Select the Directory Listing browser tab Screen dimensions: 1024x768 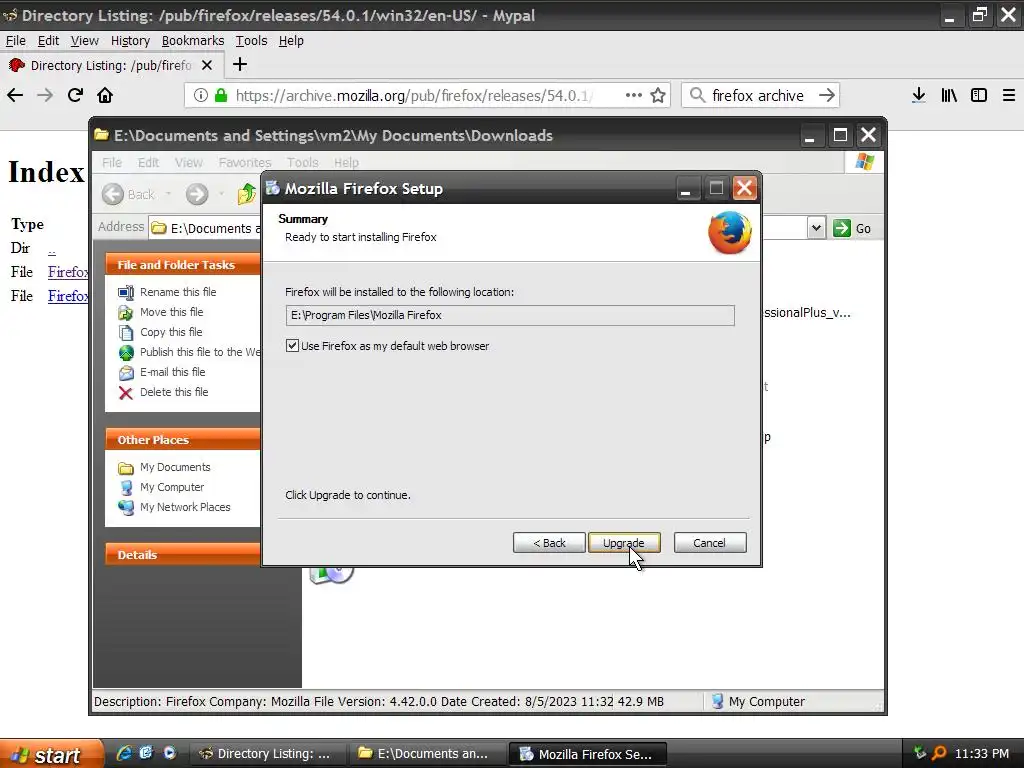(x=111, y=65)
